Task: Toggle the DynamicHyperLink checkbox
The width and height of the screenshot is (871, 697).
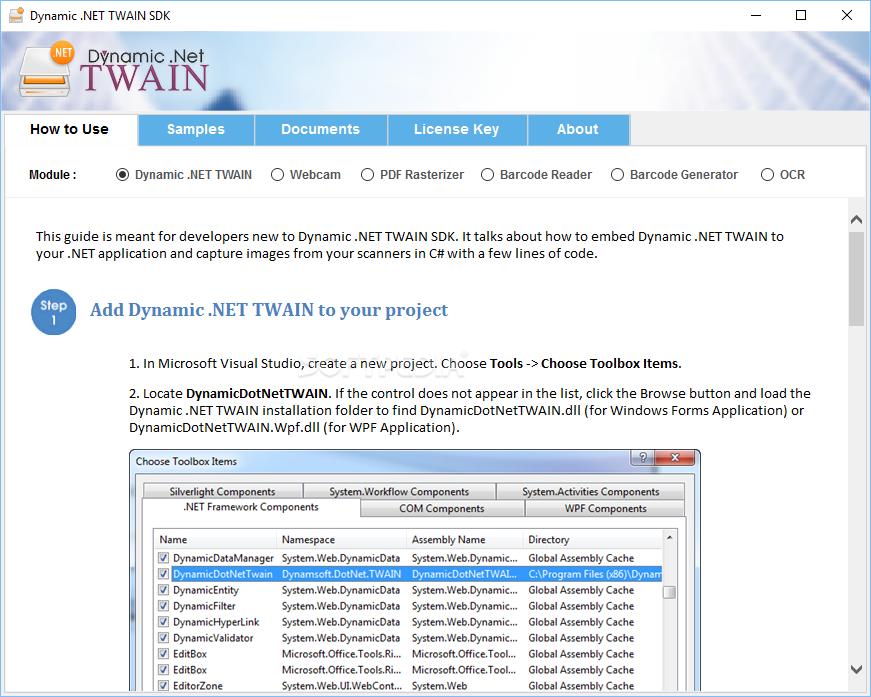Action: (x=163, y=622)
